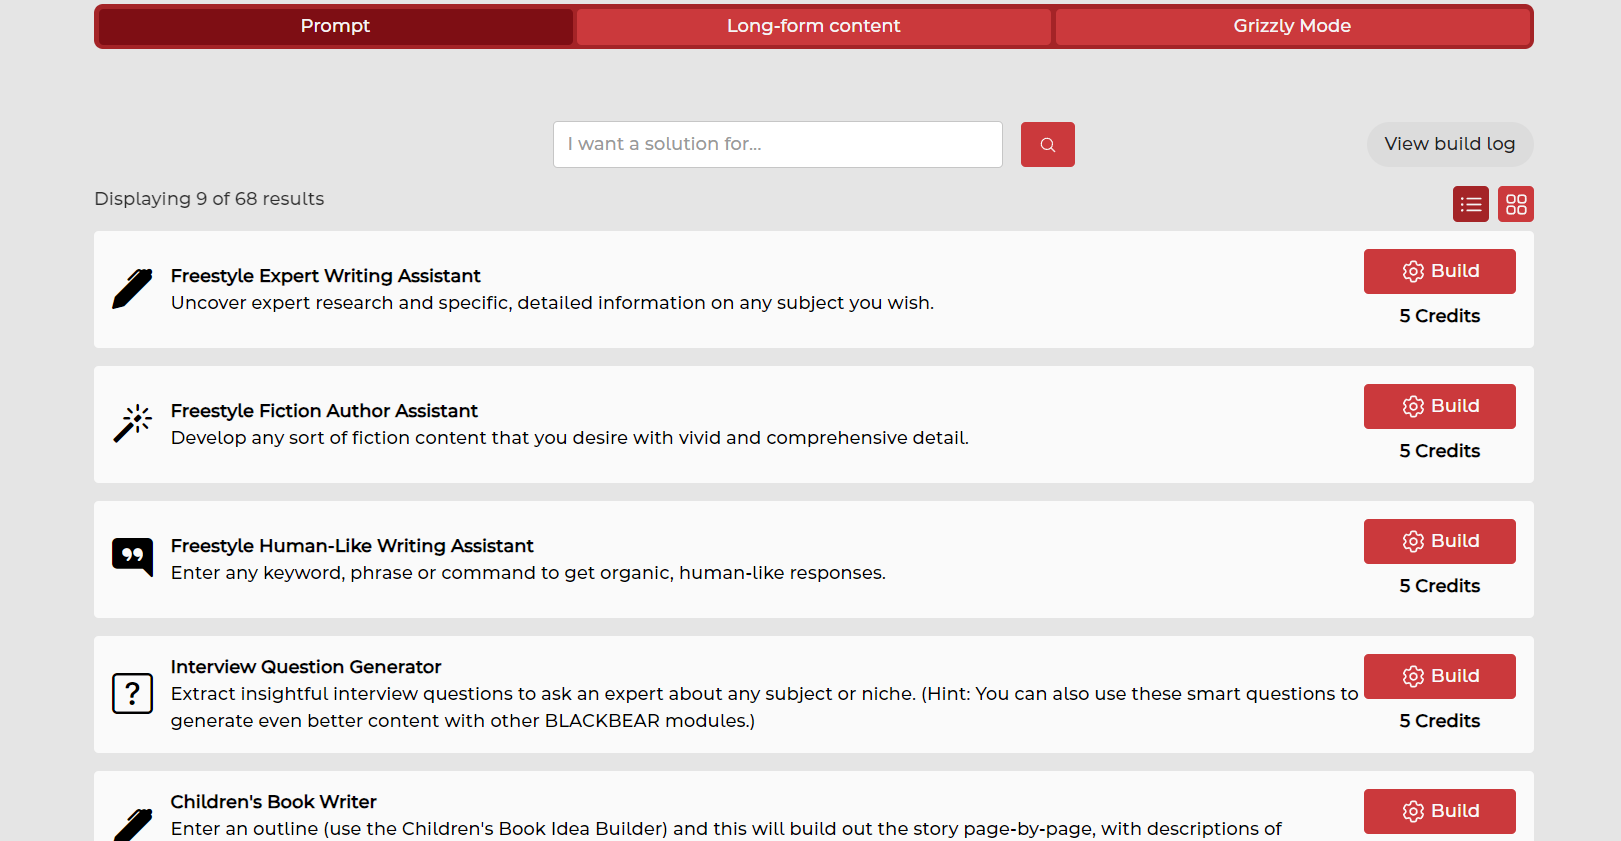Switch to grid view layout
The height and width of the screenshot is (841, 1621).
point(1515,204)
